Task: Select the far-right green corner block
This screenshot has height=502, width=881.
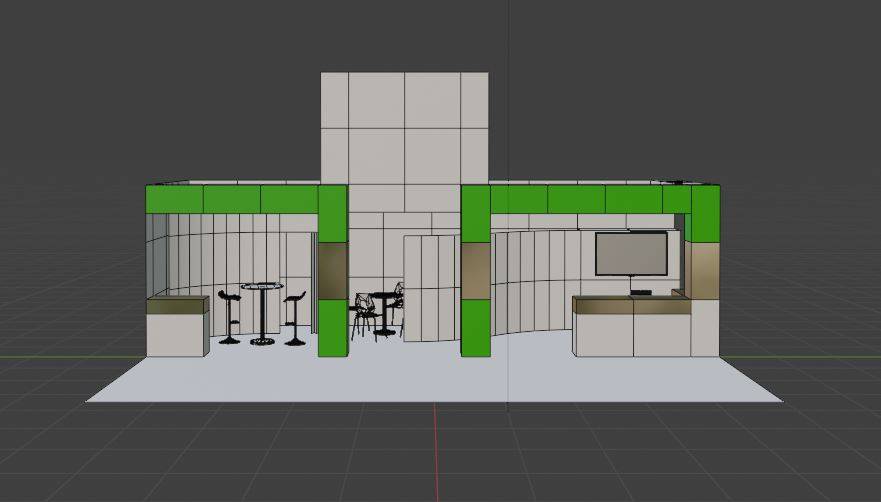Action: click(x=705, y=214)
